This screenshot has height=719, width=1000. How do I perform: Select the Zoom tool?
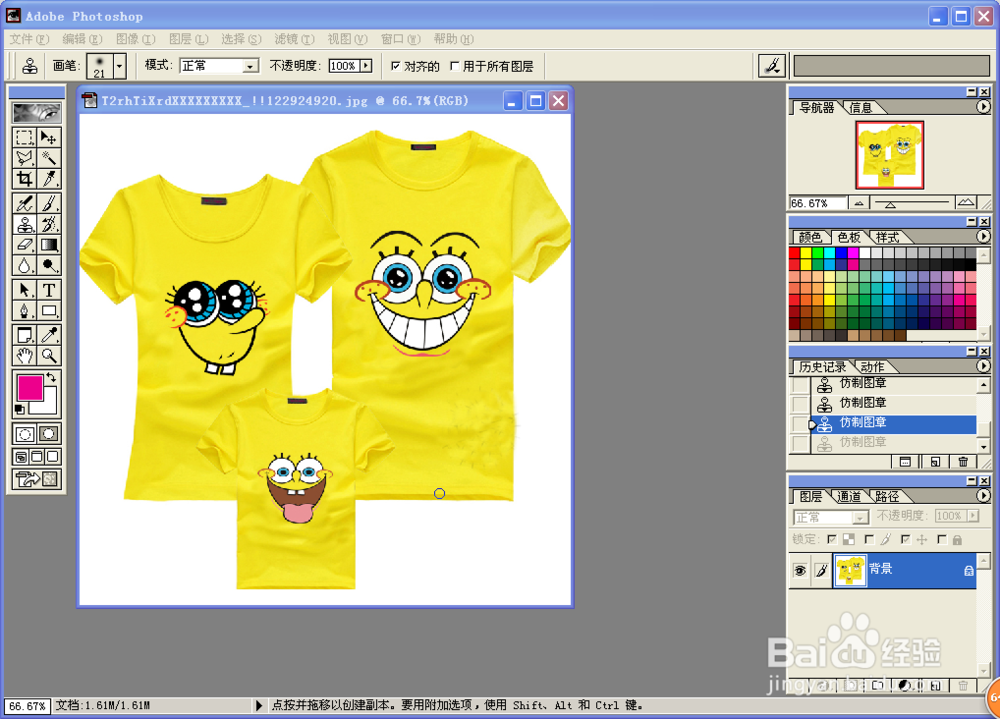coord(48,355)
